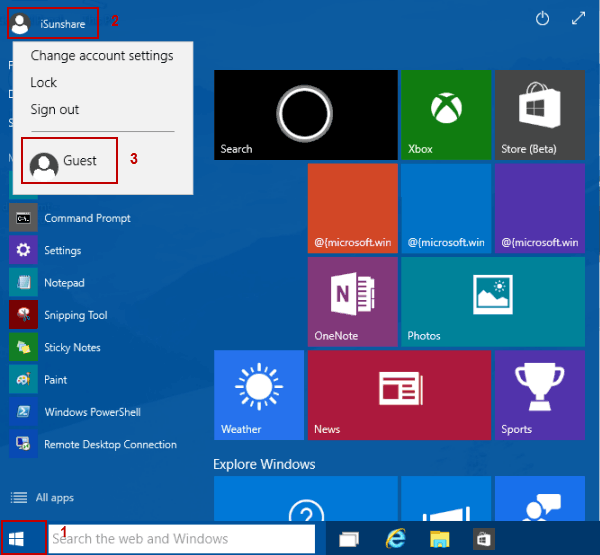
Task: Switch to the Guest account
Action: 69,161
